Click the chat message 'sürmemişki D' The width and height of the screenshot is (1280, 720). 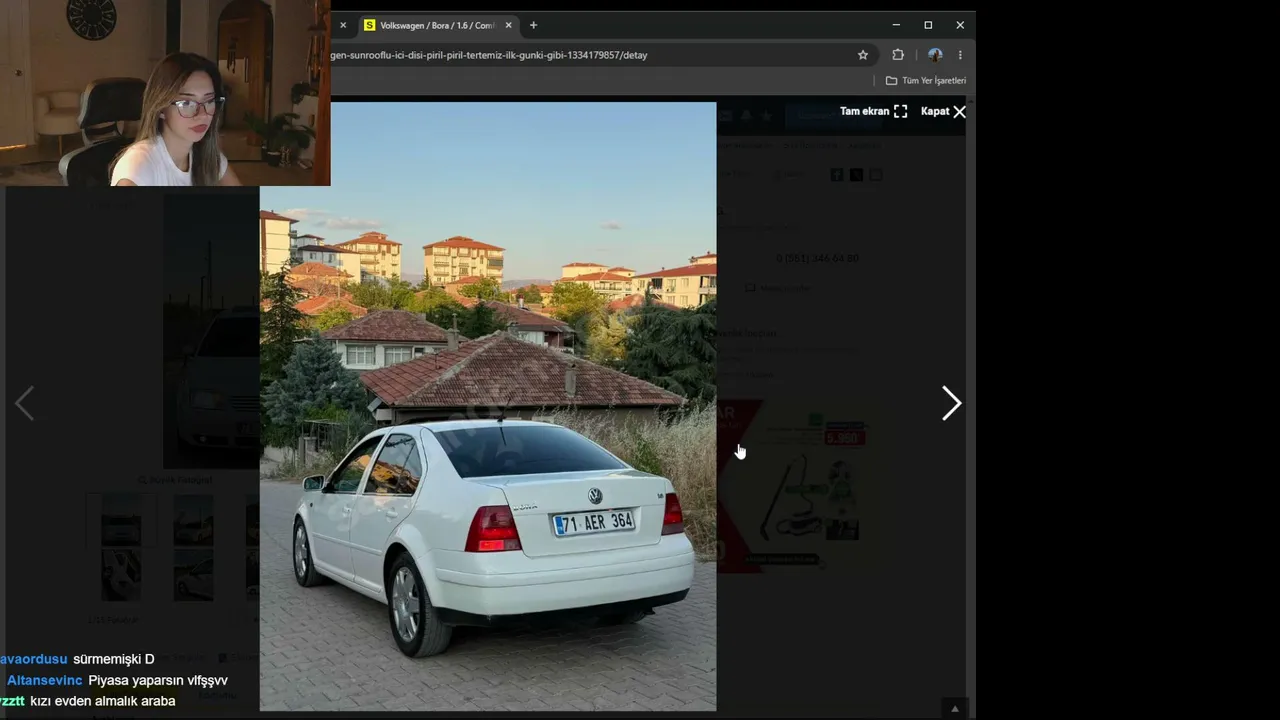click(x=114, y=659)
